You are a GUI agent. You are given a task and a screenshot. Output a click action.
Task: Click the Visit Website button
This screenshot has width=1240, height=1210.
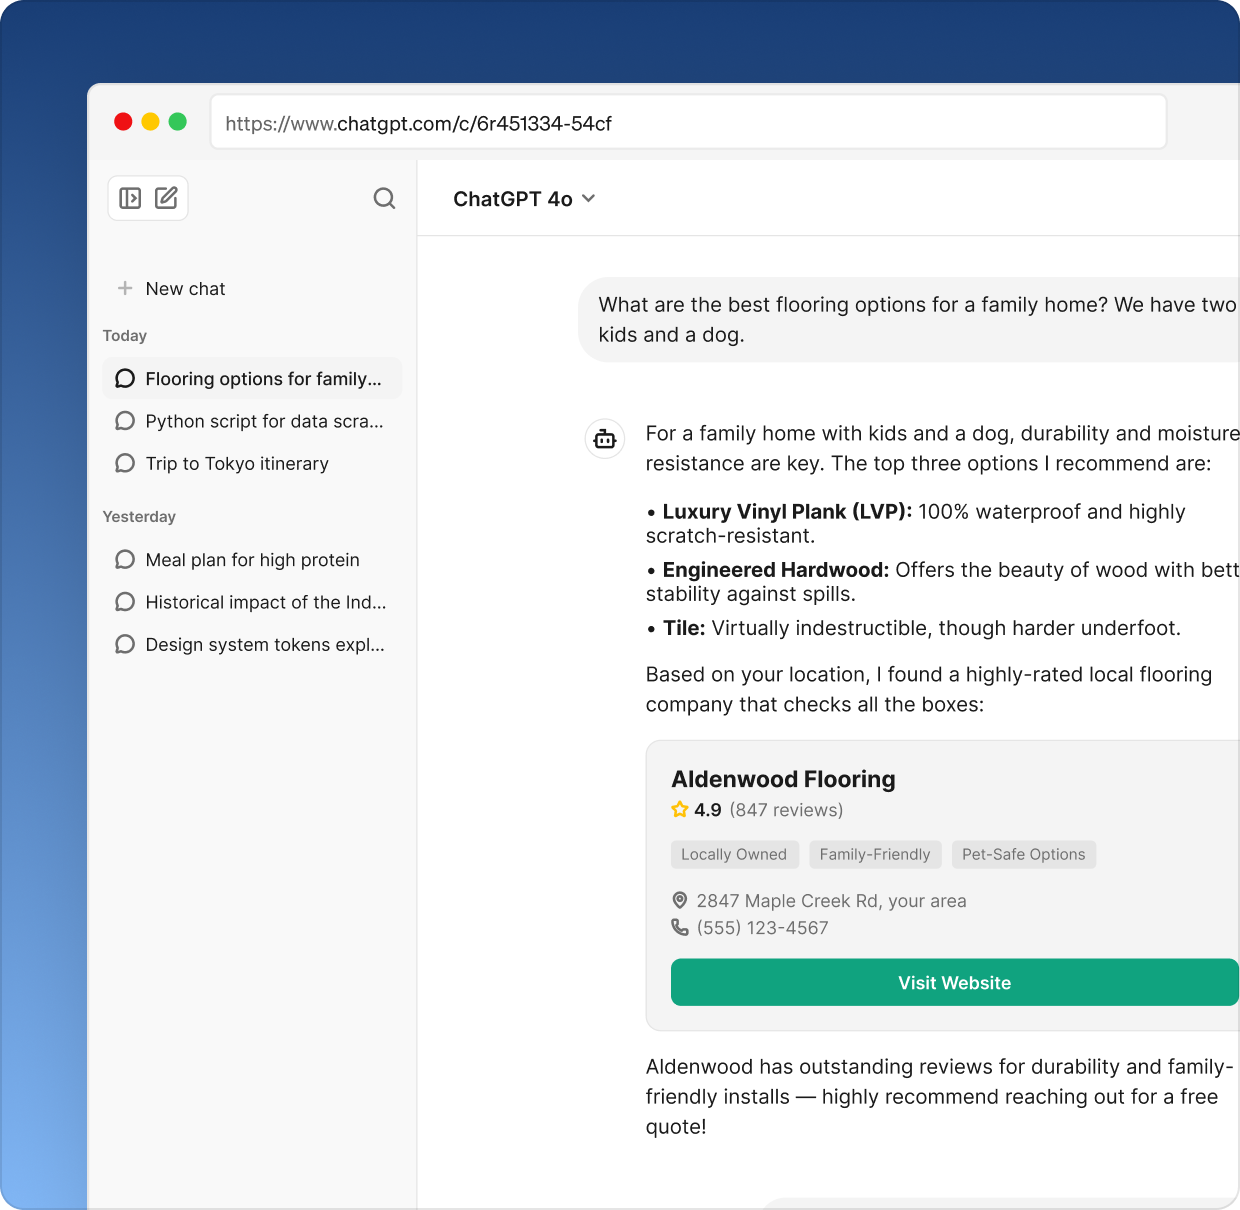(955, 982)
